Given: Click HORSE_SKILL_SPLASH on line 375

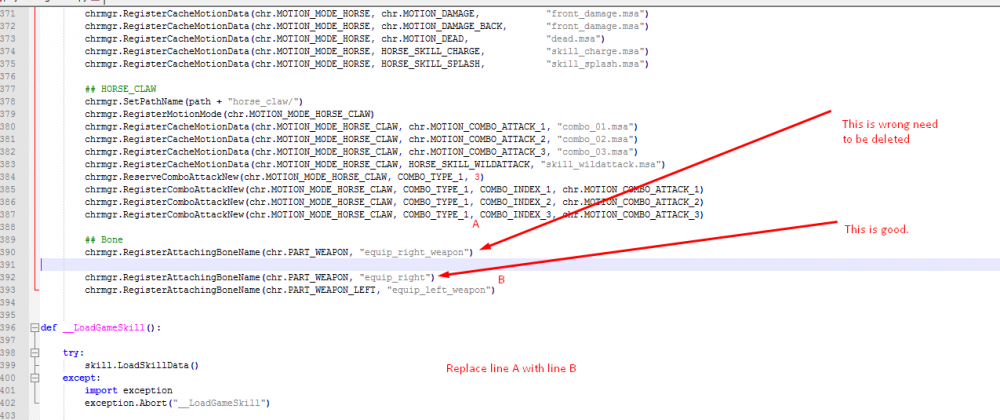Looking at the screenshot, I should (x=432, y=64).
